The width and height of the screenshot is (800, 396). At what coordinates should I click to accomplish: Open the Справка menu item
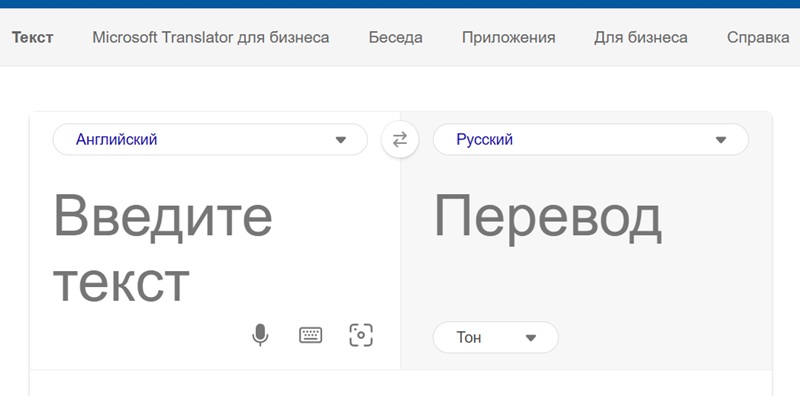point(758,37)
